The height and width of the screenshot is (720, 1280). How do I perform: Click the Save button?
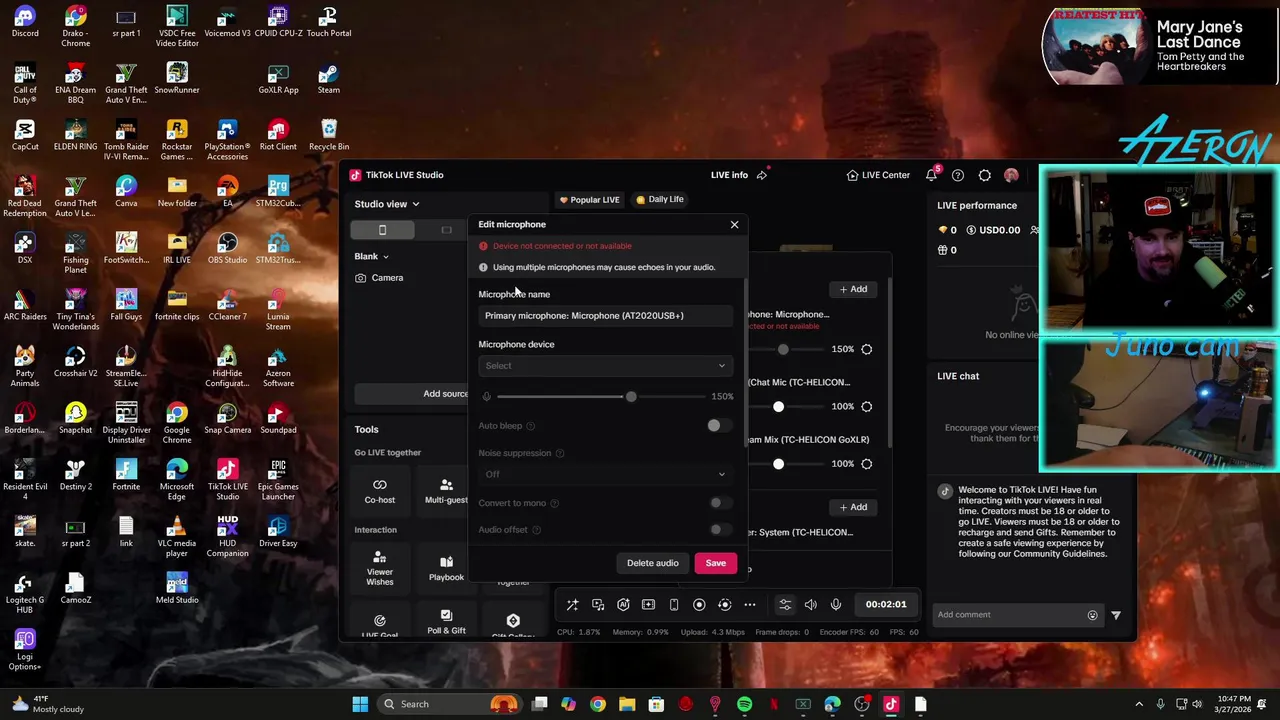(x=716, y=563)
